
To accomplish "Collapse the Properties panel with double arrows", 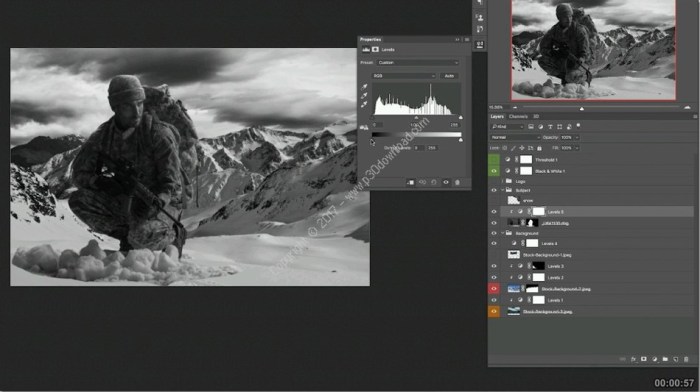I will (x=457, y=40).
